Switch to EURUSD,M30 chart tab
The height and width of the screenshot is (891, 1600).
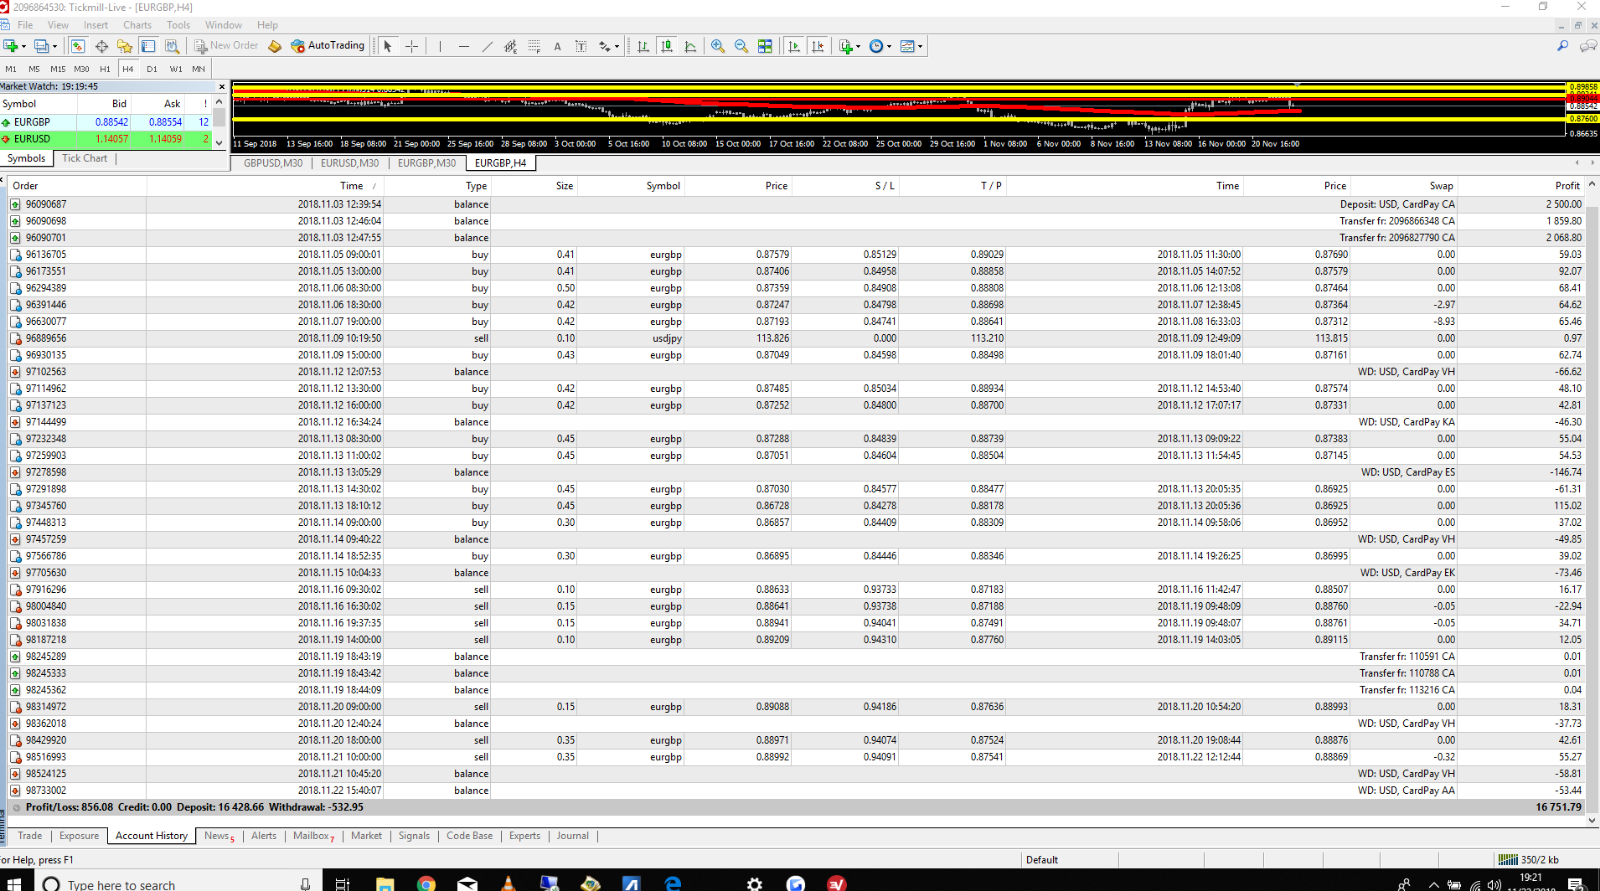pos(349,163)
